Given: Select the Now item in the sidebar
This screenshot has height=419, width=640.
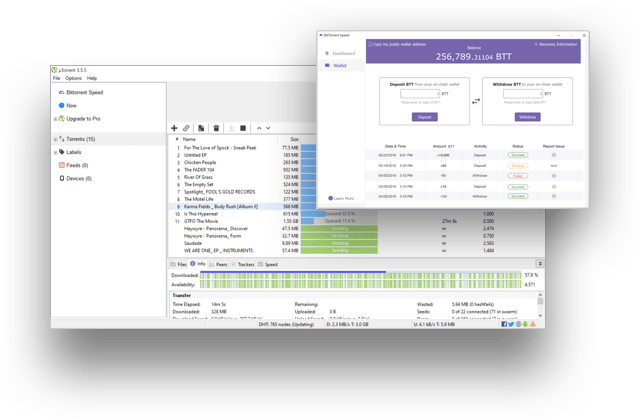Looking at the screenshot, I should pos(67,106).
